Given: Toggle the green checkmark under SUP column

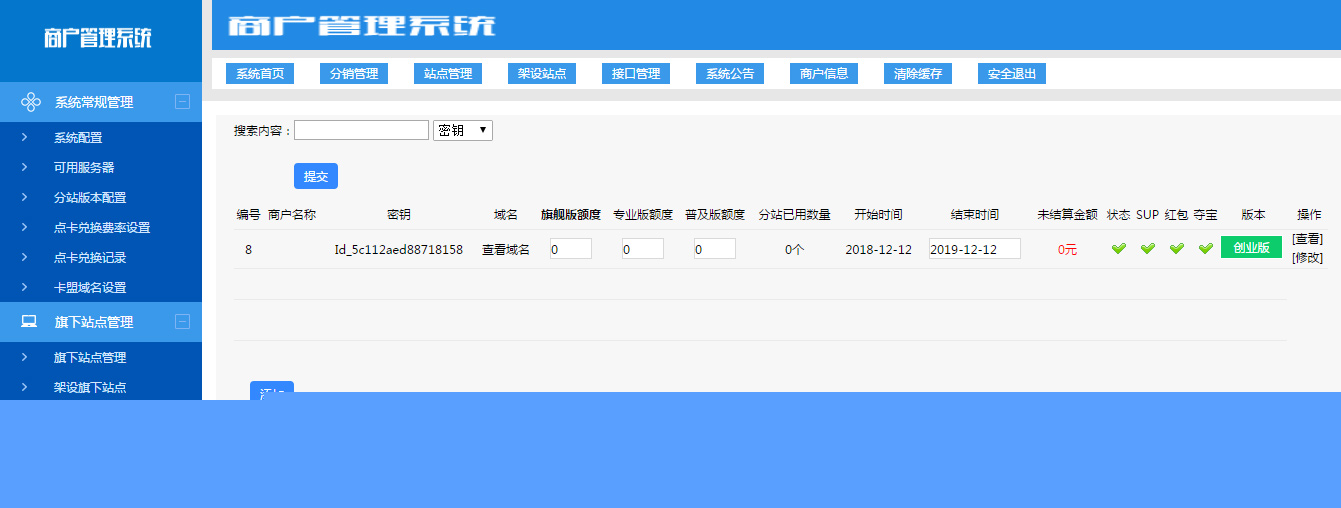Looking at the screenshot, I should click(1147, 249).
